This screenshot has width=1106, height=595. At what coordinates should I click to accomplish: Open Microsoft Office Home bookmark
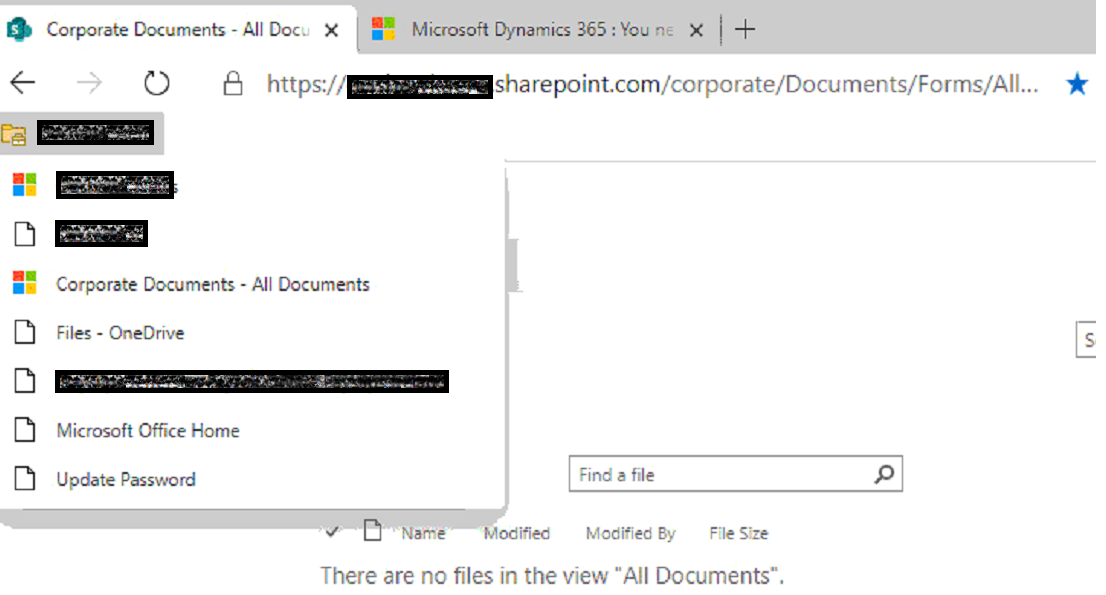coord(147,431)
